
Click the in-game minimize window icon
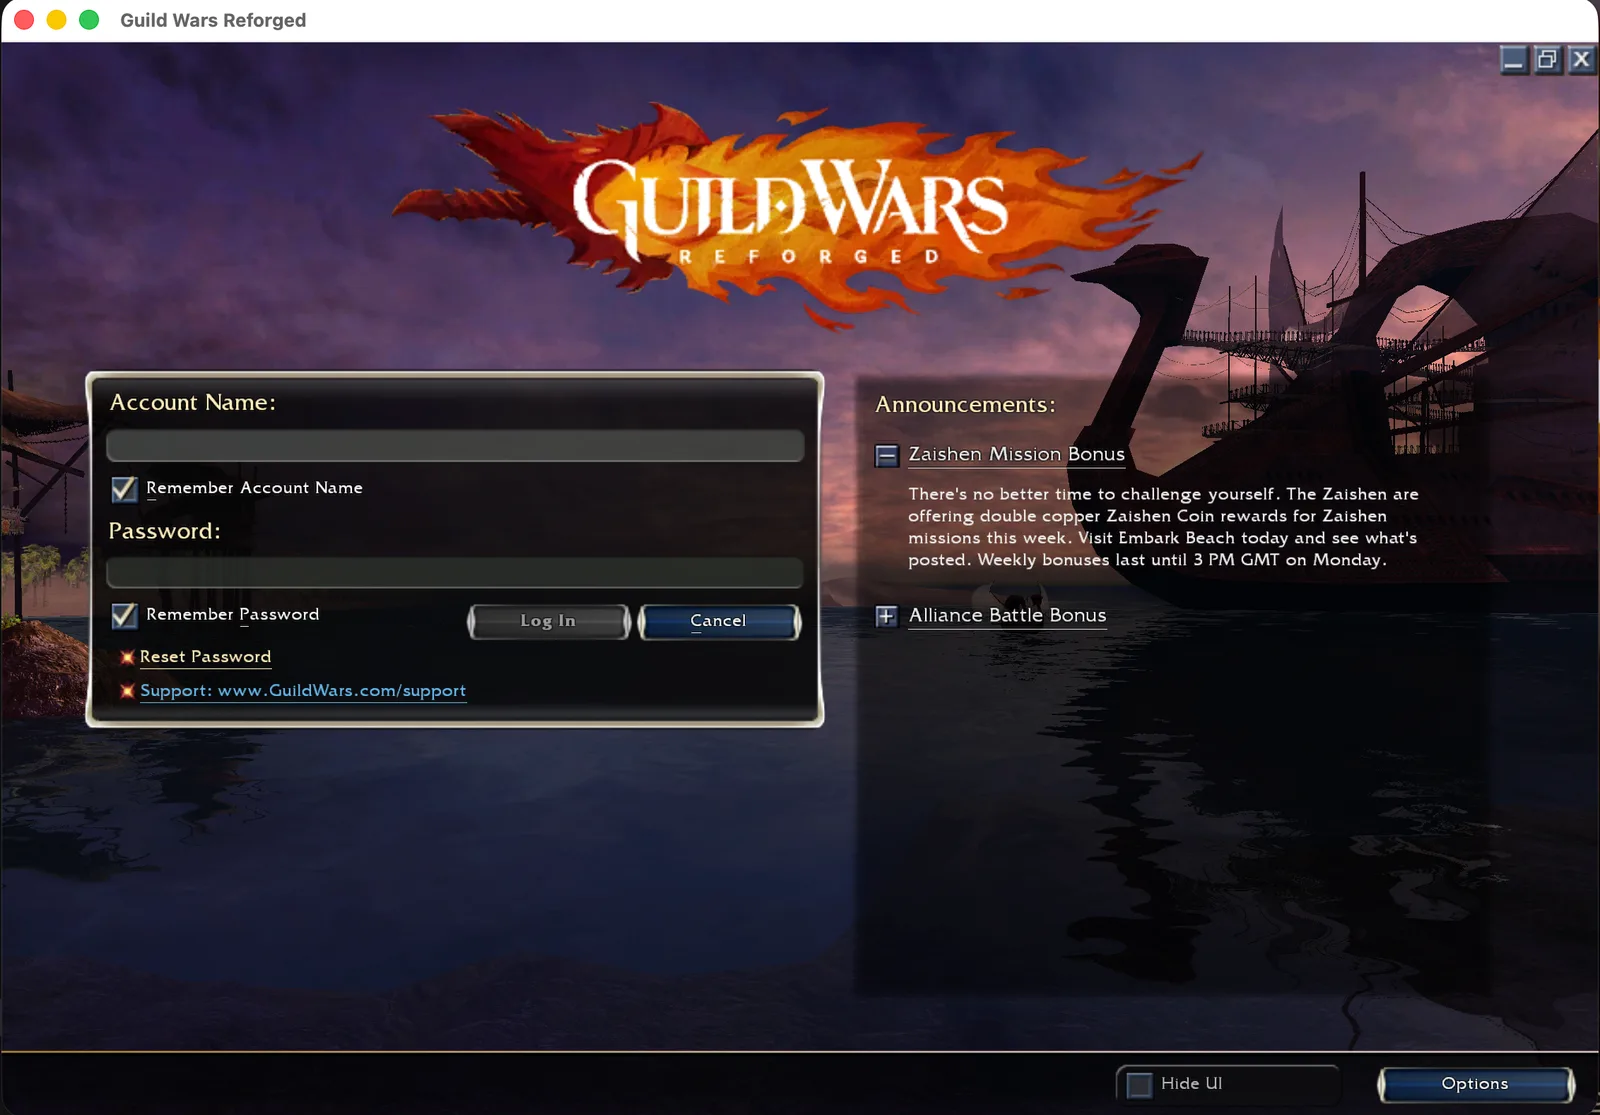point(1514,60)
